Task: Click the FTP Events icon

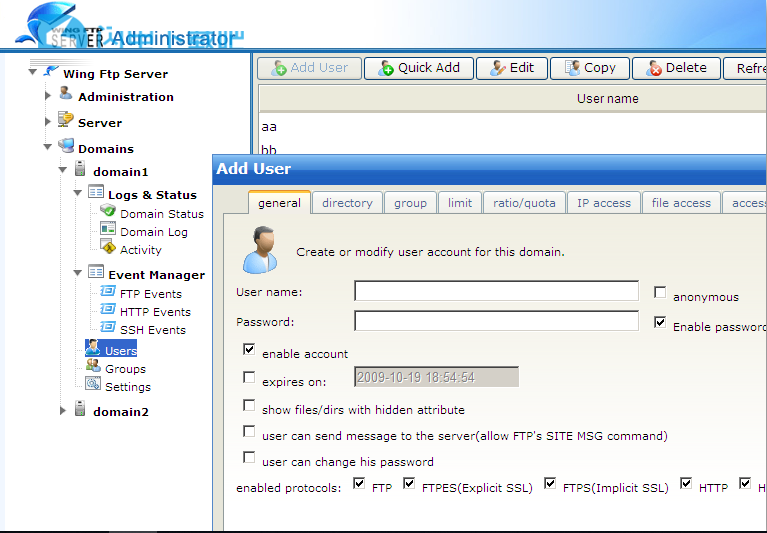Action: tap(108, 291)
